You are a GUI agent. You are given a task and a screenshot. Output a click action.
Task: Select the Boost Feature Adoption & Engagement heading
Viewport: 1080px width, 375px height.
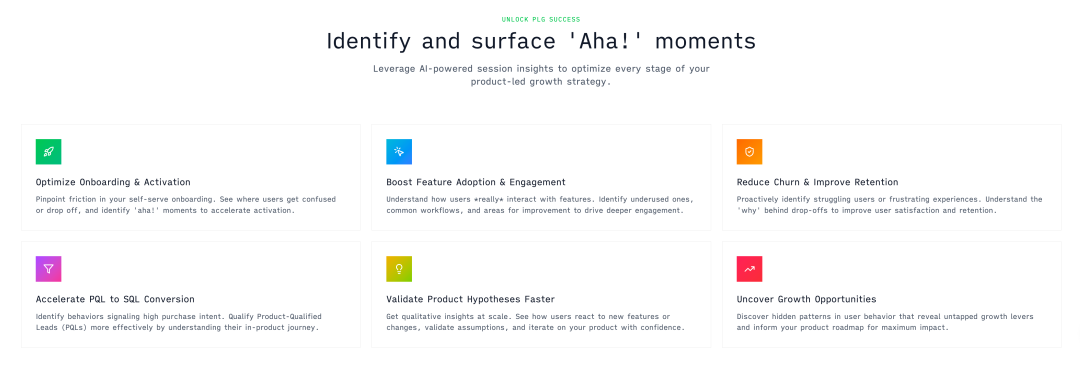coord(476,182)
